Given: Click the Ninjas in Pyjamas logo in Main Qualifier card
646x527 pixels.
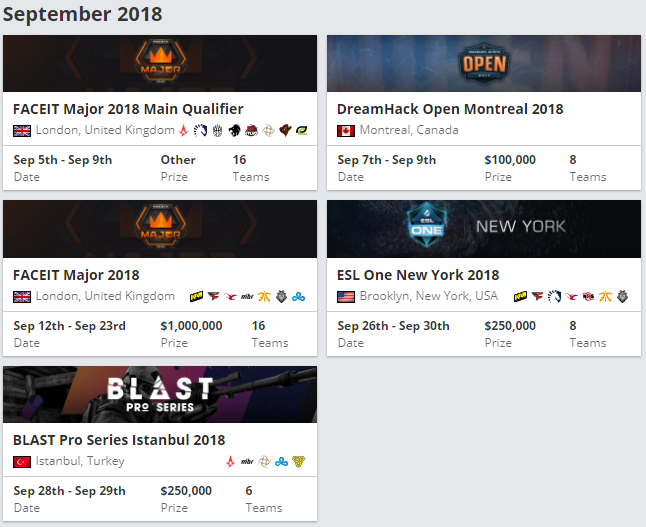Looking at the screenshot, I should tap(268, 131).
